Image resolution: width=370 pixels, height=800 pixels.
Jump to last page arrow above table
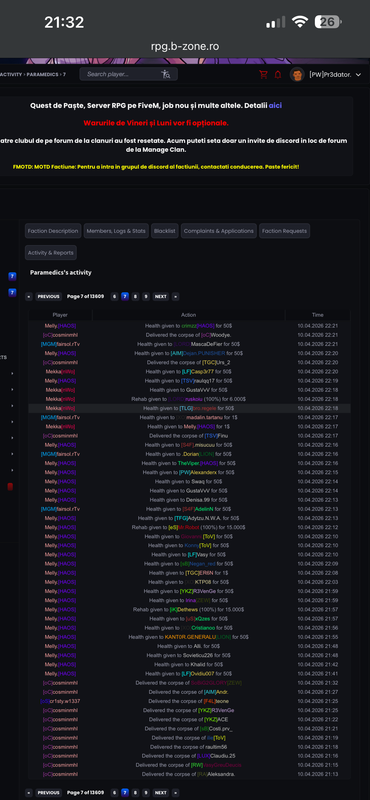coord(175,296)
